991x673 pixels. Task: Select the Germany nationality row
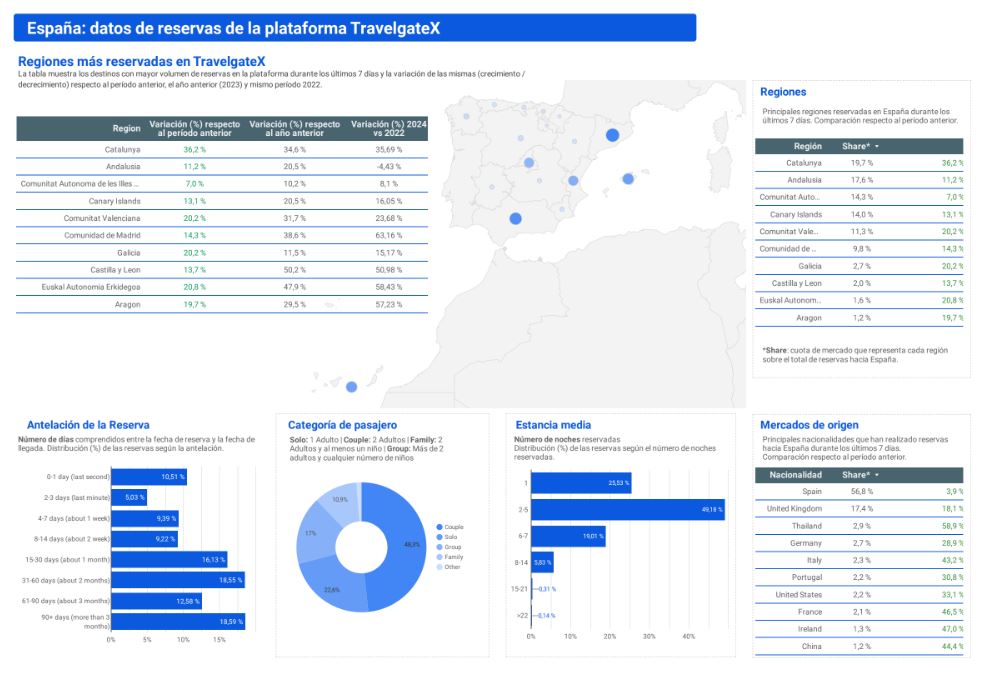tap(859, 543)
